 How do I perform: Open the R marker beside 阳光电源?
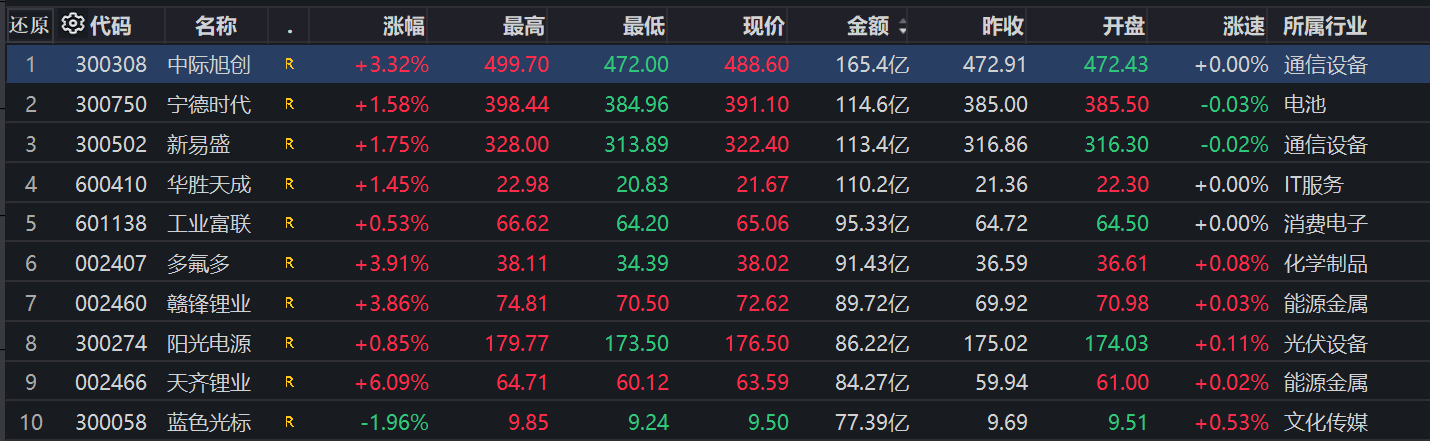(x=289, y=343)
